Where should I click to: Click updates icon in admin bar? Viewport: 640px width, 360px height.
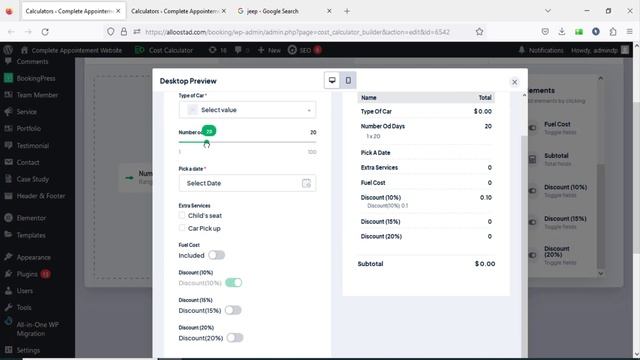tap(218, 50)
